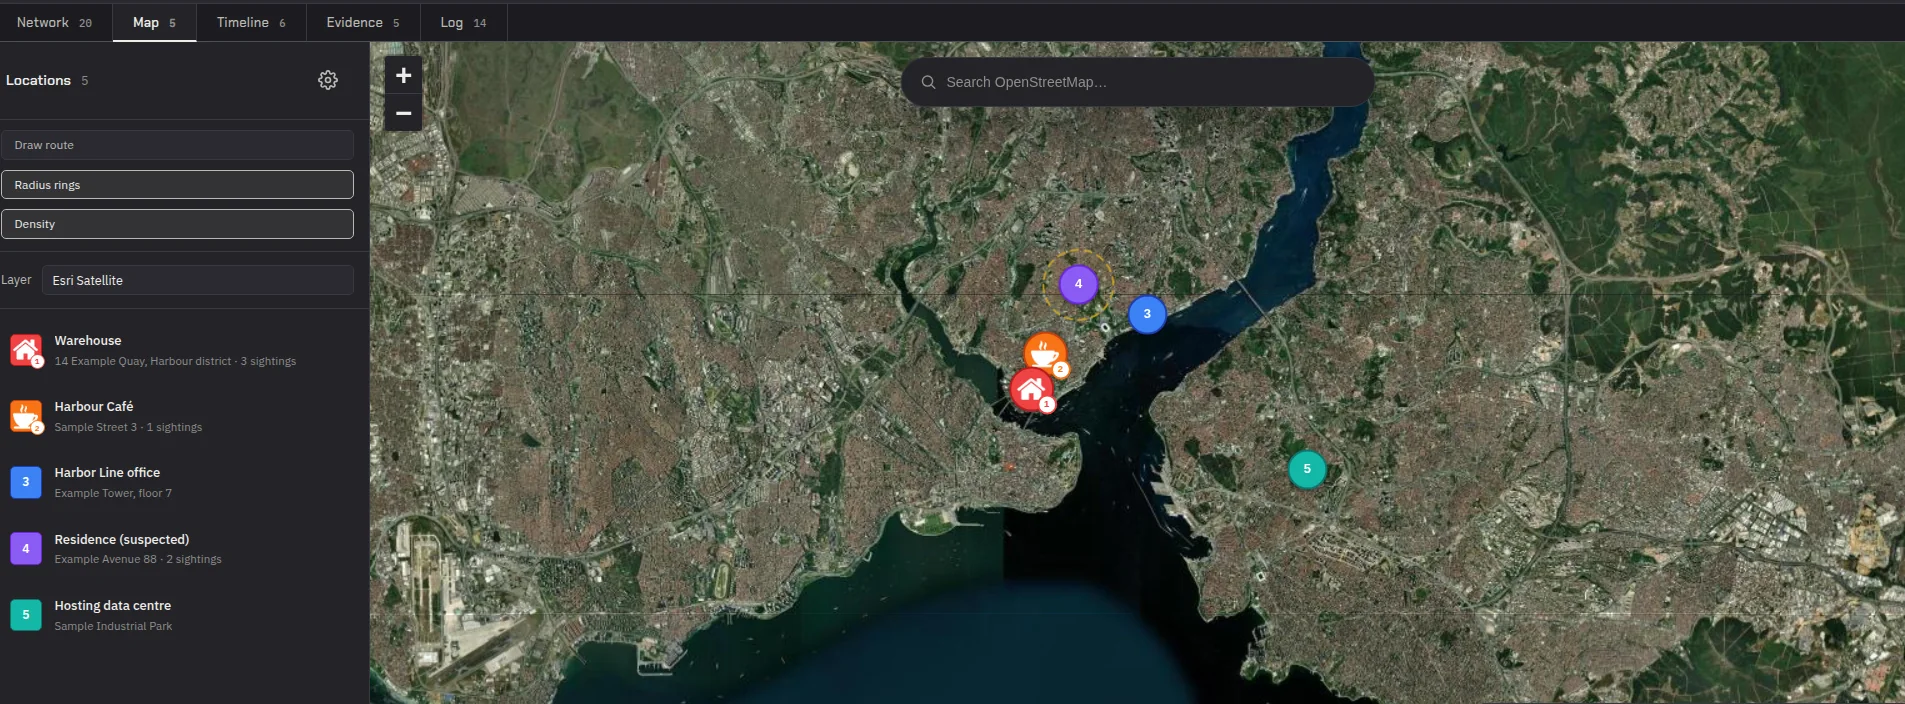Switch to the Network tab
Screen dimensions: 1905x704
click(x=54, y=22)
